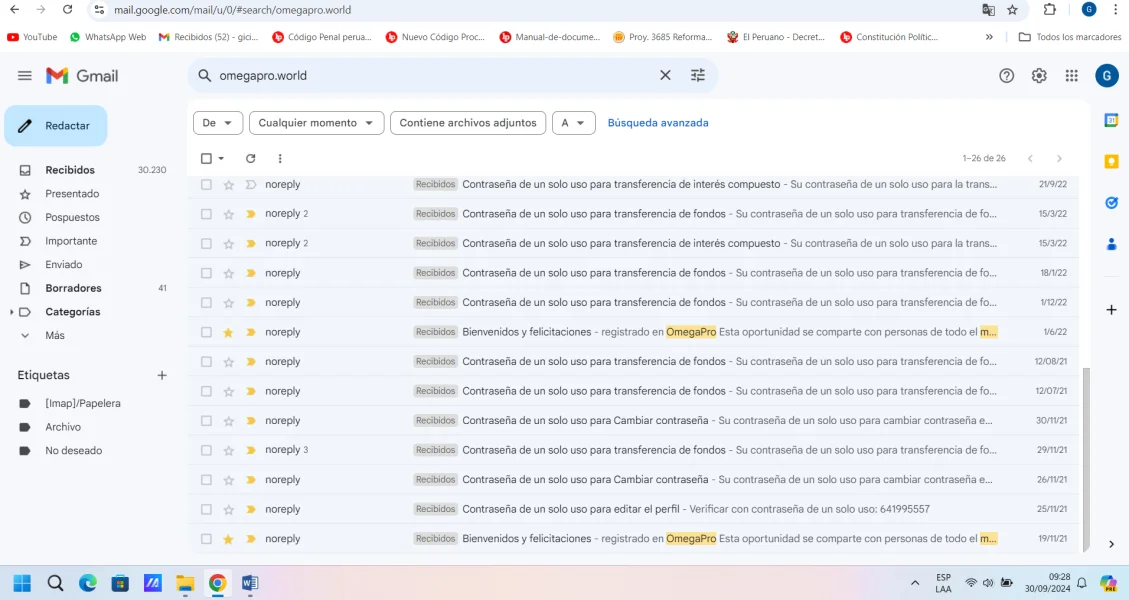Open the Cualquier momento date dropdown
Image resolution: width=1129 pixels, height=600 pixels.
316,123
